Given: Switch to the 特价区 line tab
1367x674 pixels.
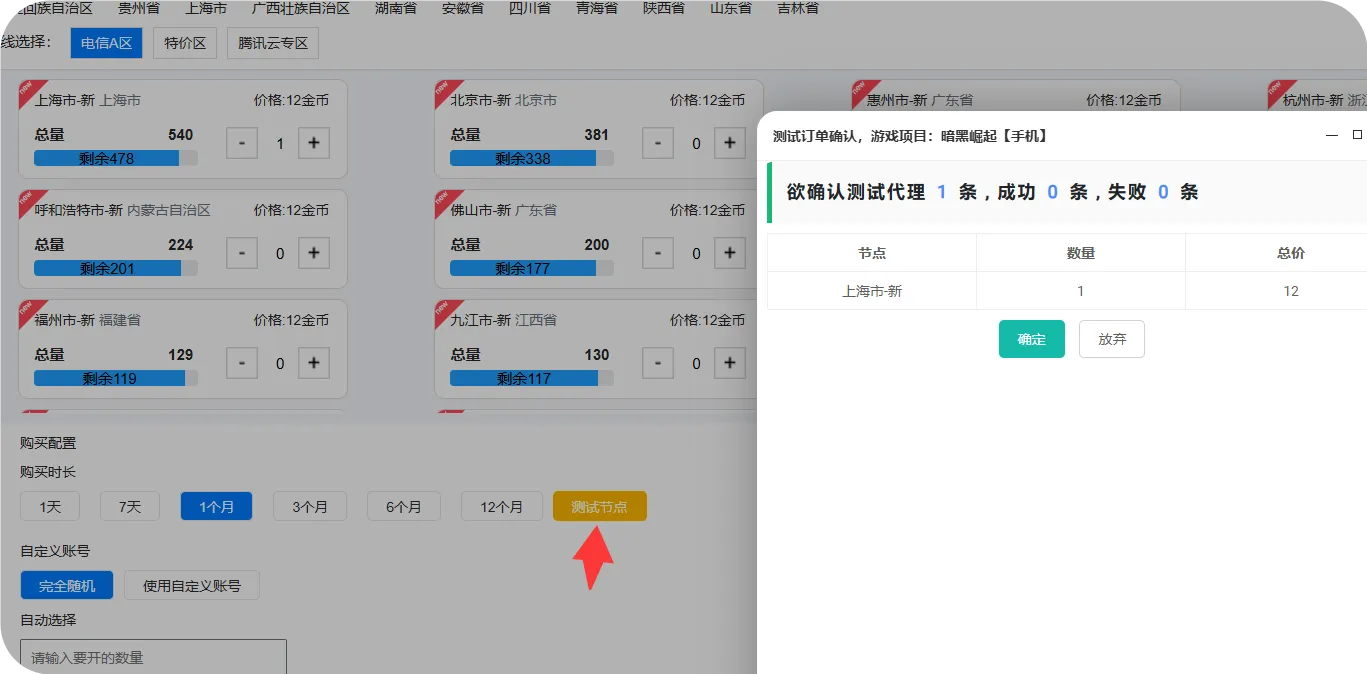Looking at the screenshot, I should tap(185, 43).
